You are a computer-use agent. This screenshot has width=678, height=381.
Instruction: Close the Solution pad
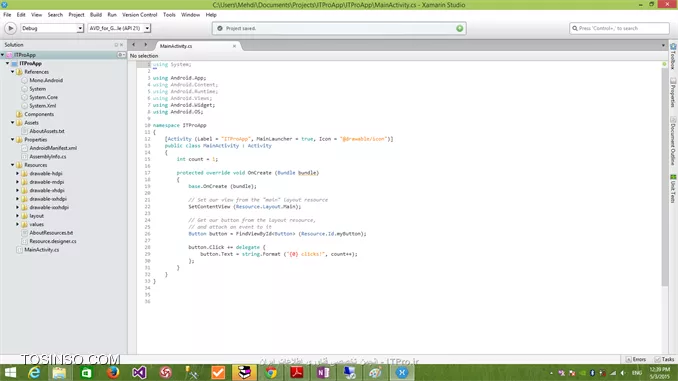(x=122, y=45)
